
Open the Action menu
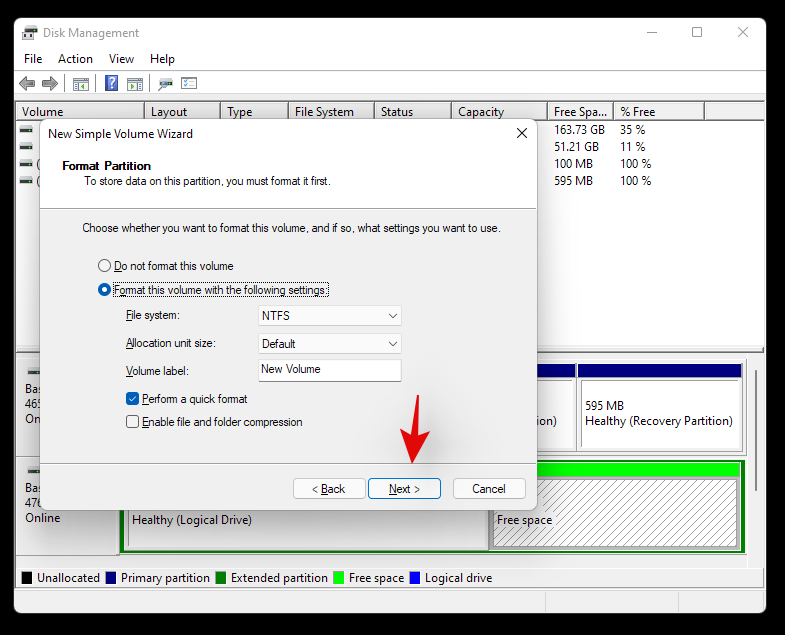pyautogui.click(x=75, y=59)
